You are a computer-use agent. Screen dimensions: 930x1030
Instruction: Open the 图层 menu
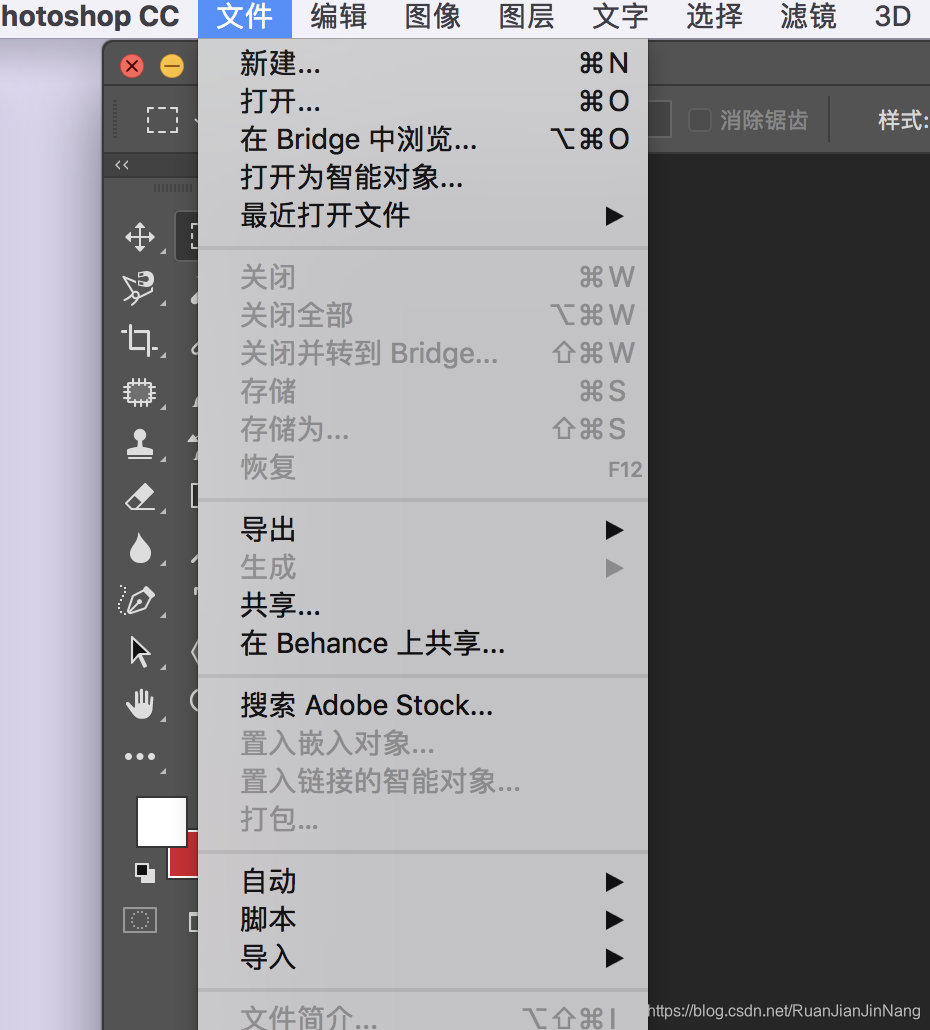coord(527,16)
